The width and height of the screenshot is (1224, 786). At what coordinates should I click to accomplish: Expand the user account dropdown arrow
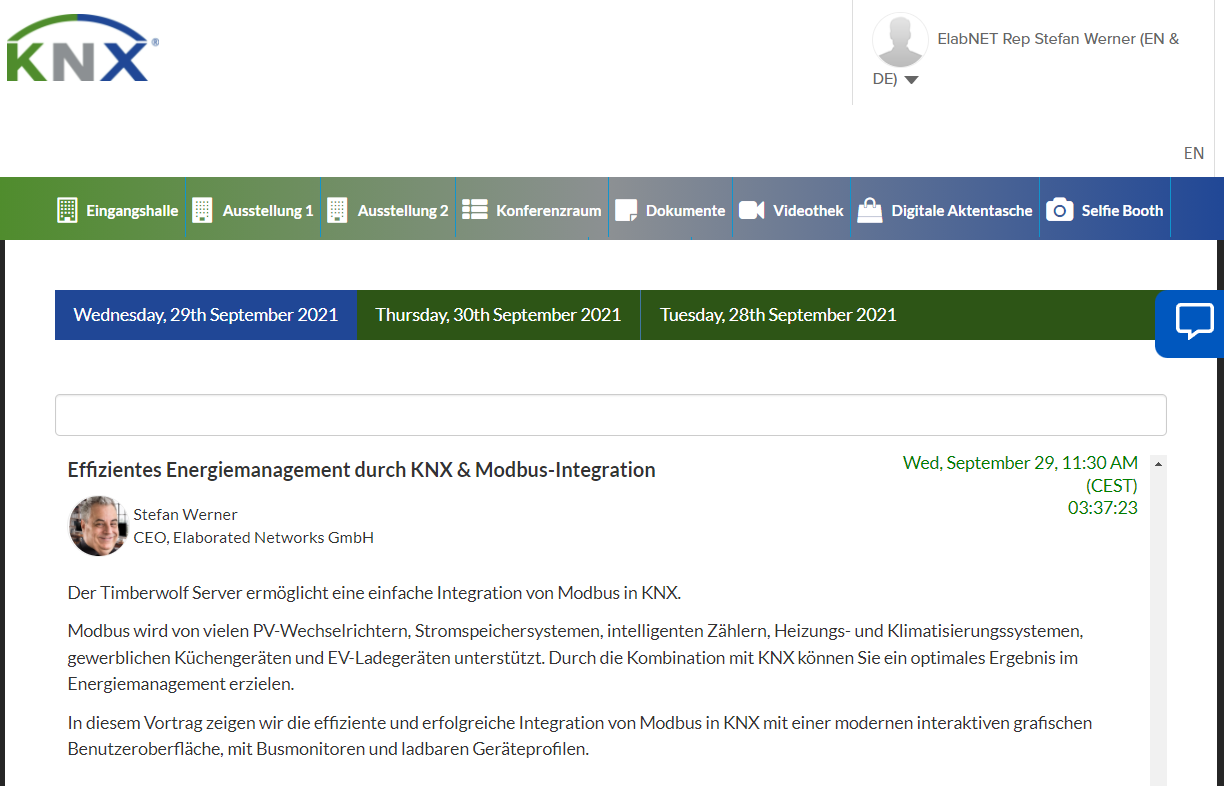click(911, 80)
